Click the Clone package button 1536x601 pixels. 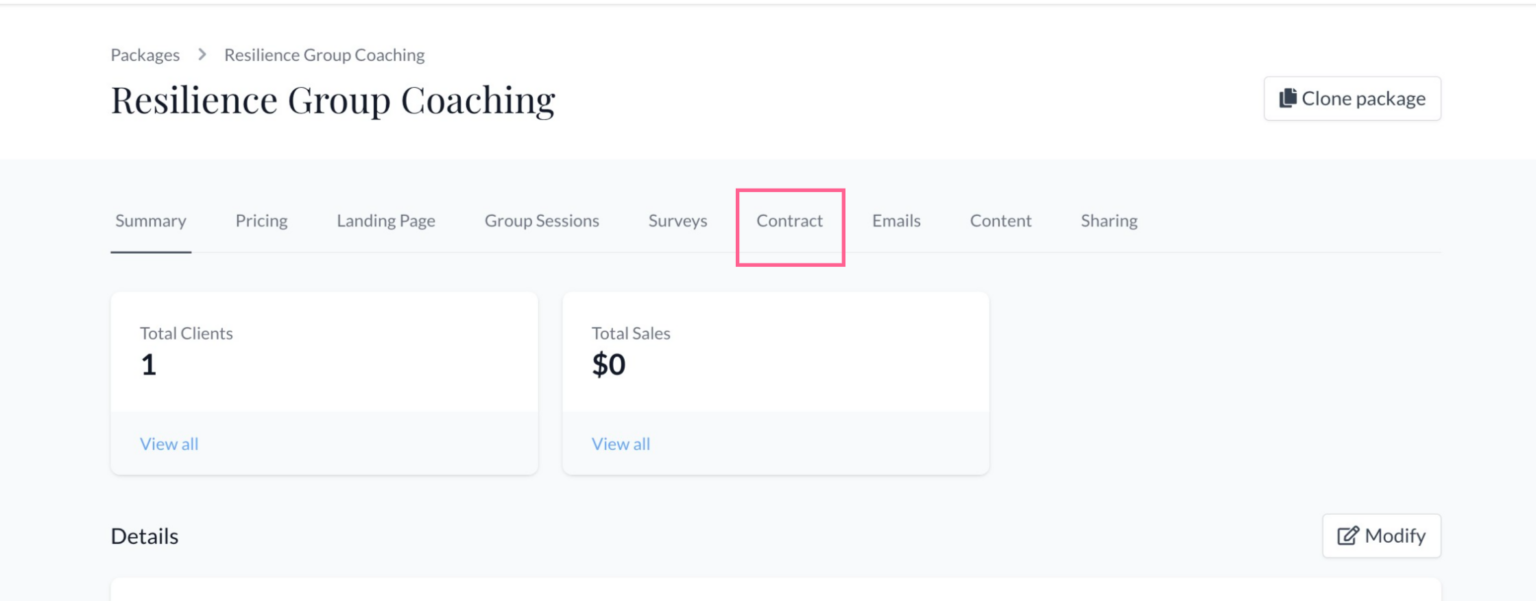coord(1352,98)
